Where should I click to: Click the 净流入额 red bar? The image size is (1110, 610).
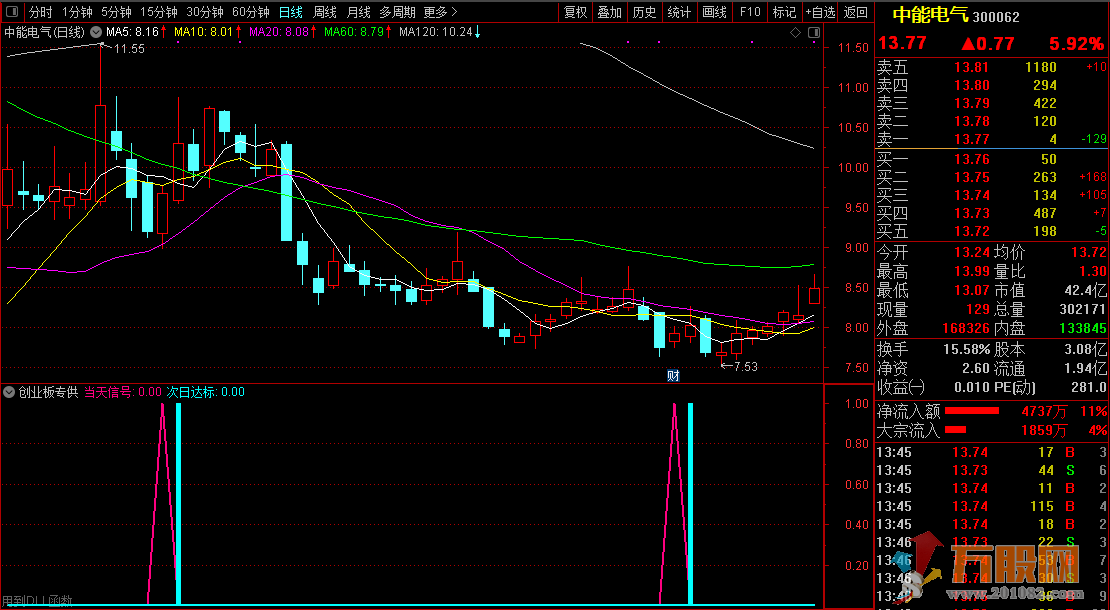[972, 410]
